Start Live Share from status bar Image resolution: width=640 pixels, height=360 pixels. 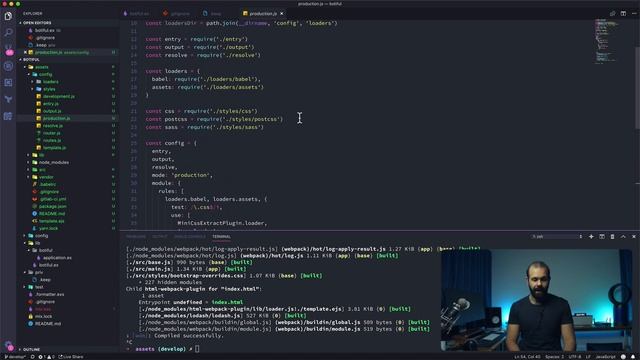[71, 357]
